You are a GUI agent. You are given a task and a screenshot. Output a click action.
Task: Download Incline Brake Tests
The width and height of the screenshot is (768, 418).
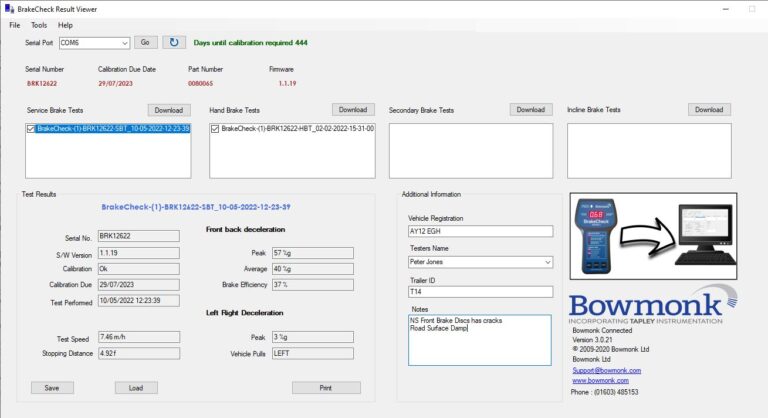(708, 110)
